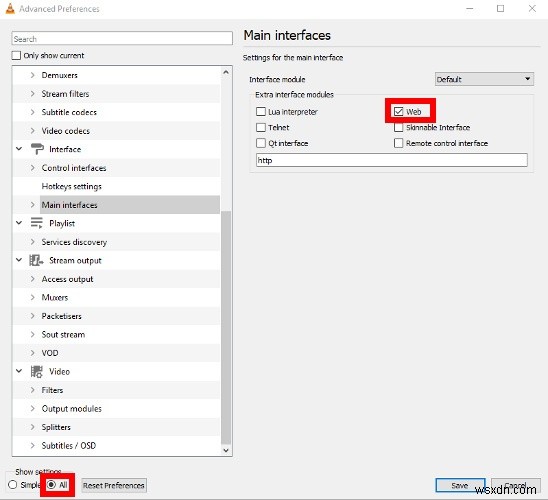Expand the Control interfaces node
Viewport: 548px width, 500px height.
tap(33, 168)
